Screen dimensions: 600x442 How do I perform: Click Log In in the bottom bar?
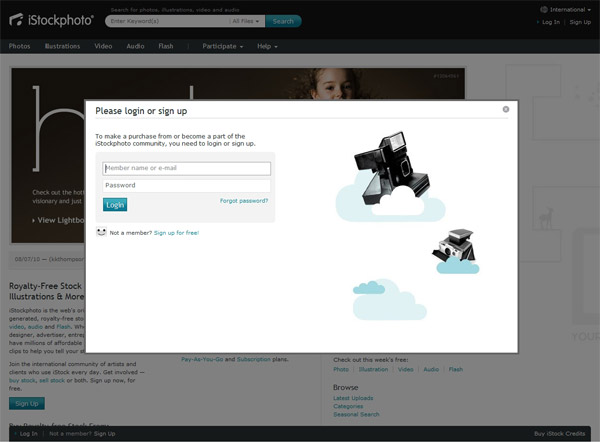coord(29,434)
